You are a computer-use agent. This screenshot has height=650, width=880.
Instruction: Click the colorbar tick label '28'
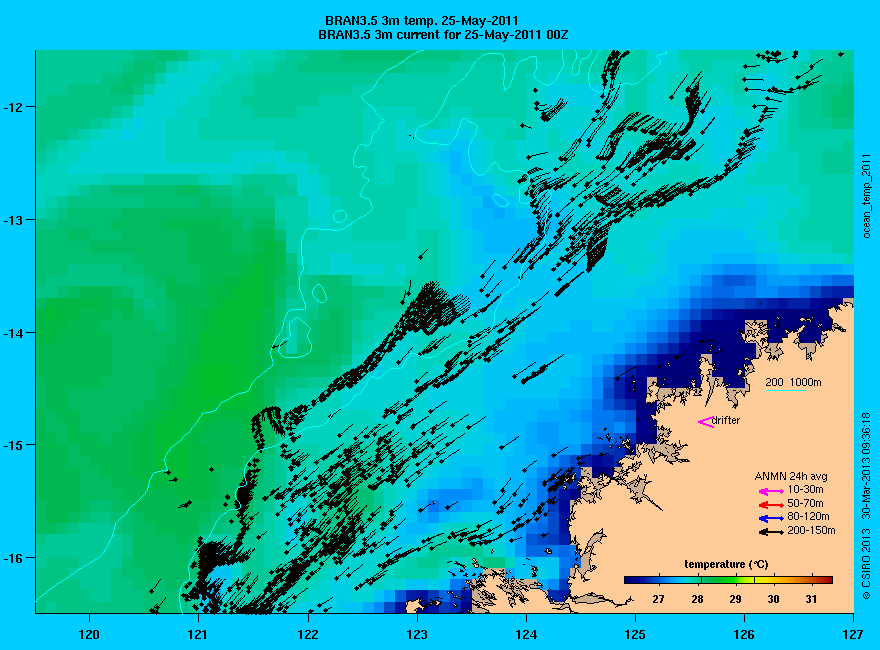697,599
